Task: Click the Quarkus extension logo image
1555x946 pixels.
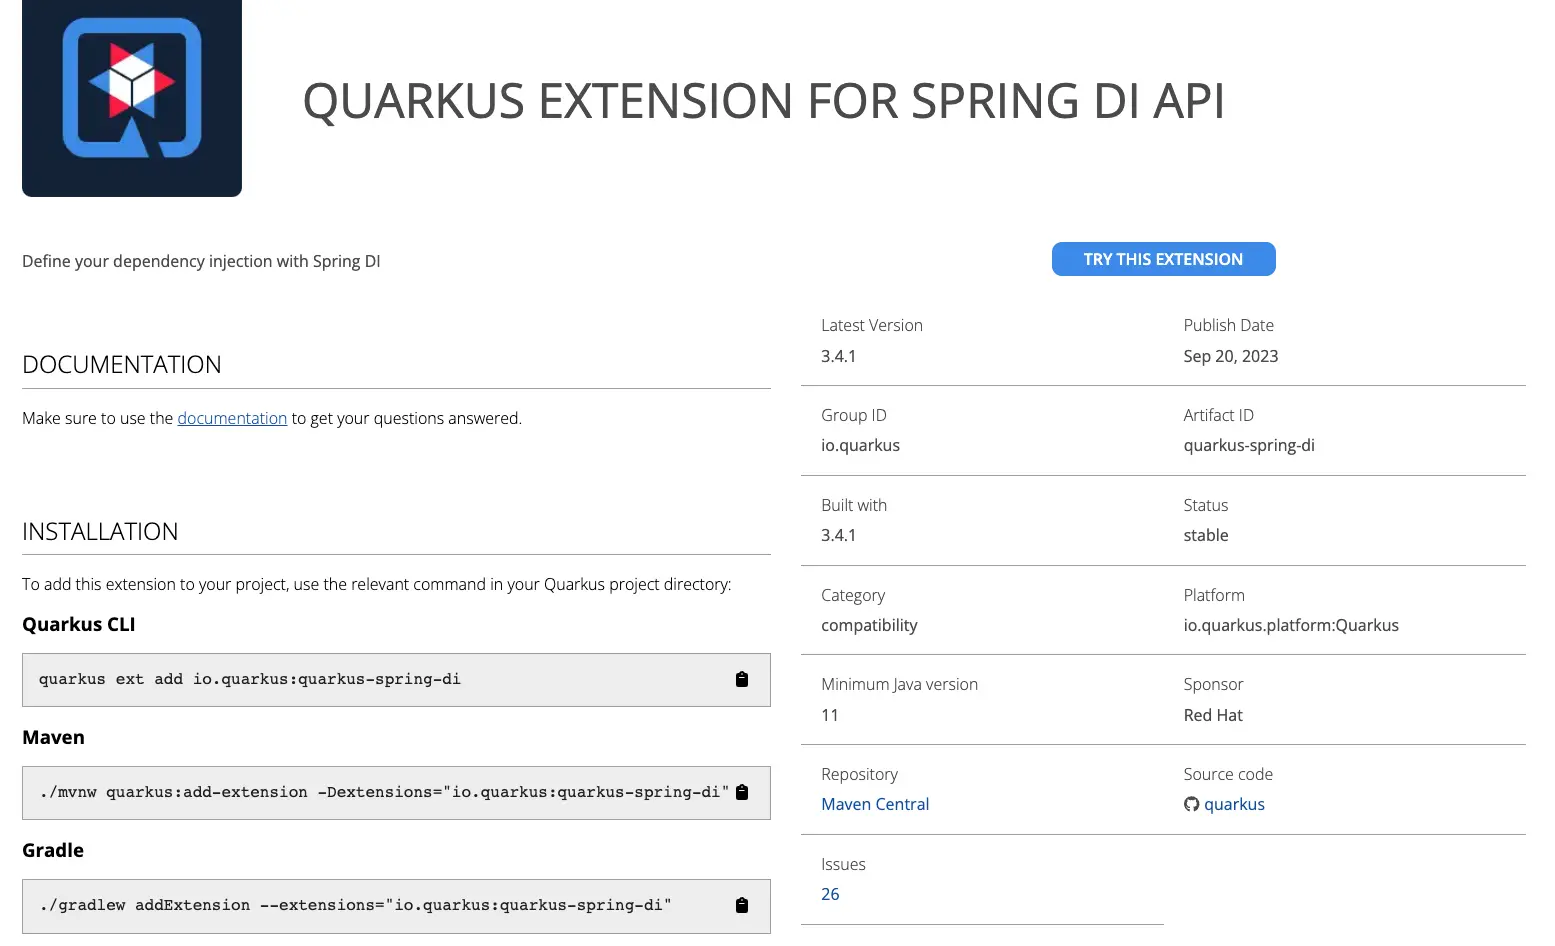Action: click(x=132, y=97)
